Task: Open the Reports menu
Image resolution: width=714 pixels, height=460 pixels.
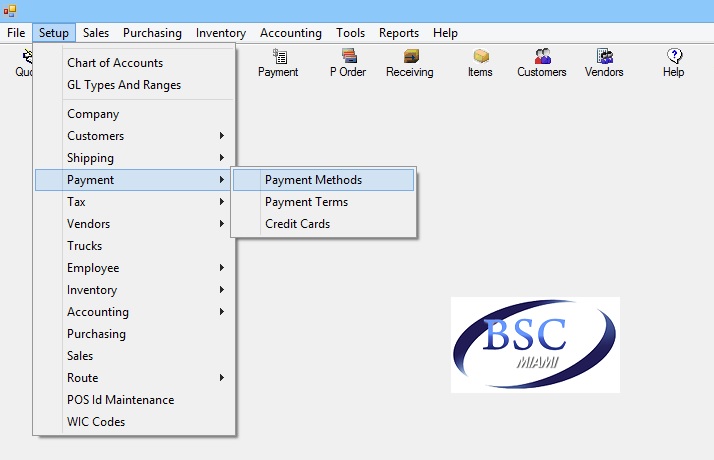Action: coord(398,33)
